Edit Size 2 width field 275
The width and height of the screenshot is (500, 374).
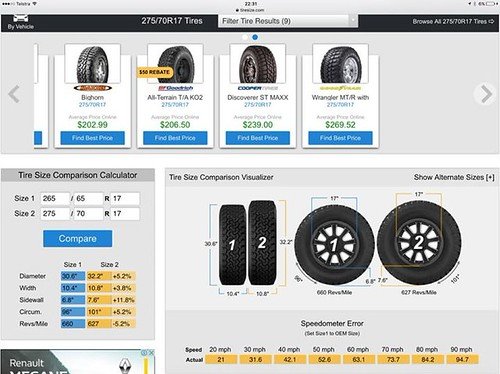[x=55, y=214]
